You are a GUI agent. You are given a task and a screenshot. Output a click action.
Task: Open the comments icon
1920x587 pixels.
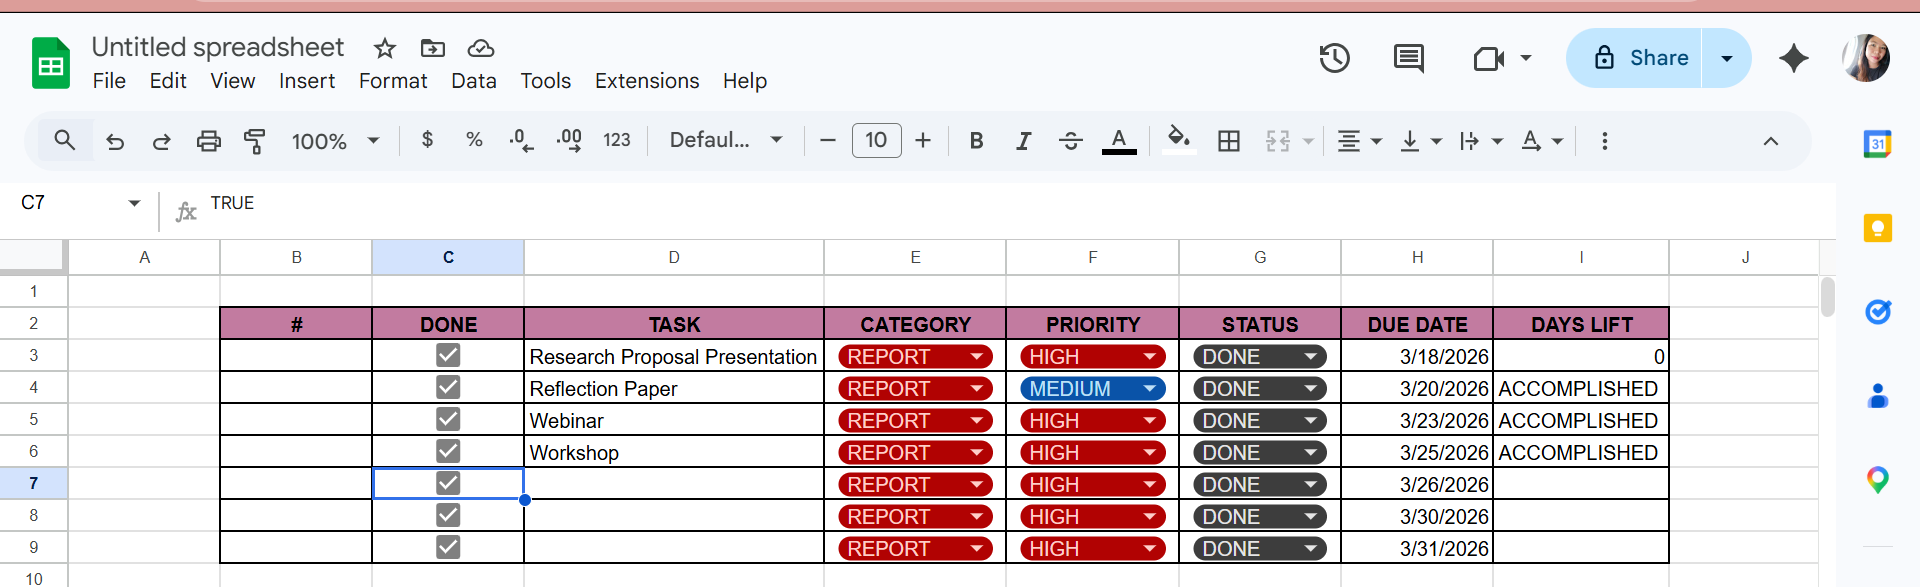coord(1408,58)
